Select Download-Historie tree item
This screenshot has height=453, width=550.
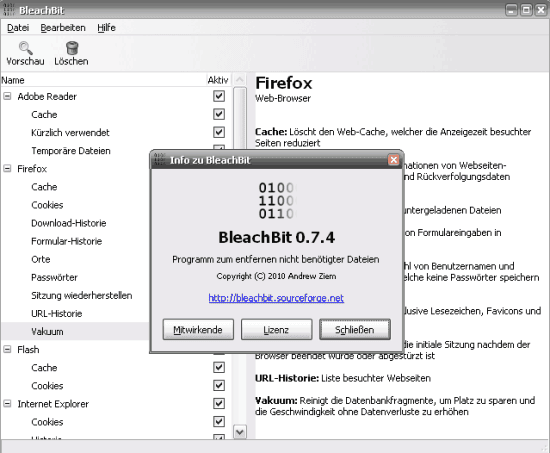(x=69, y=223)
